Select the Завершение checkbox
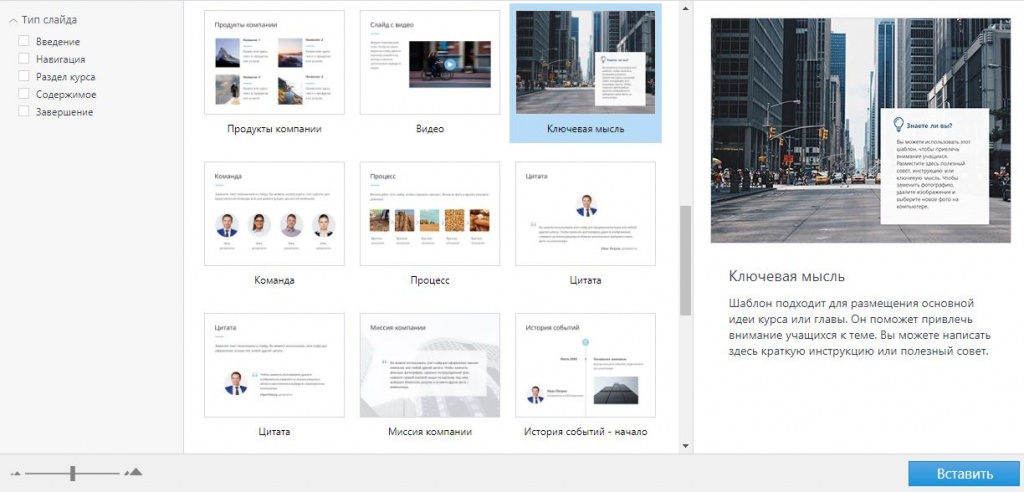 (23, 111)
